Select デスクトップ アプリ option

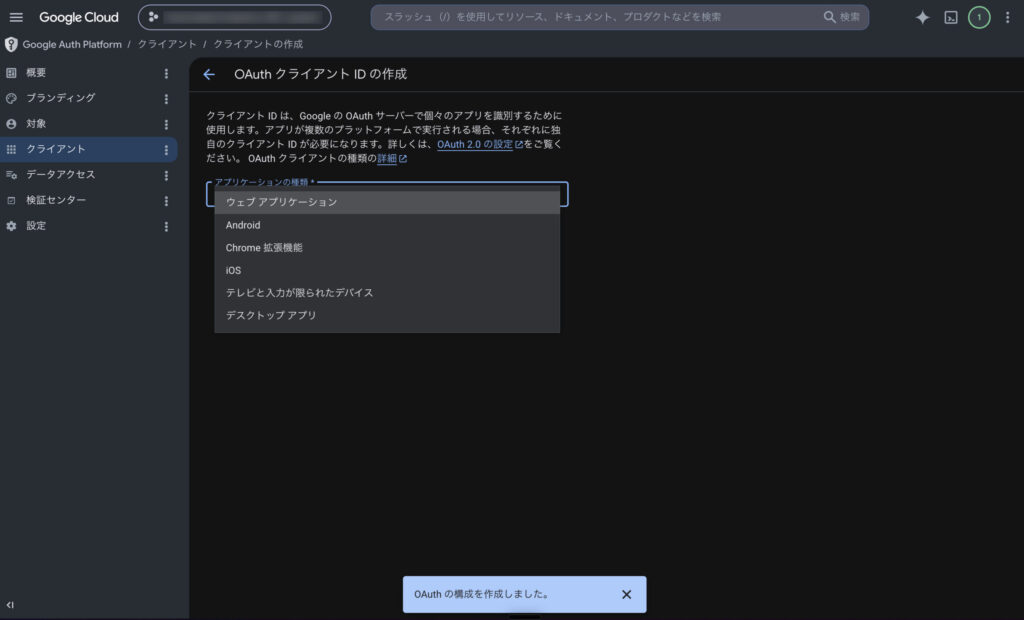(x=387, y=316)
